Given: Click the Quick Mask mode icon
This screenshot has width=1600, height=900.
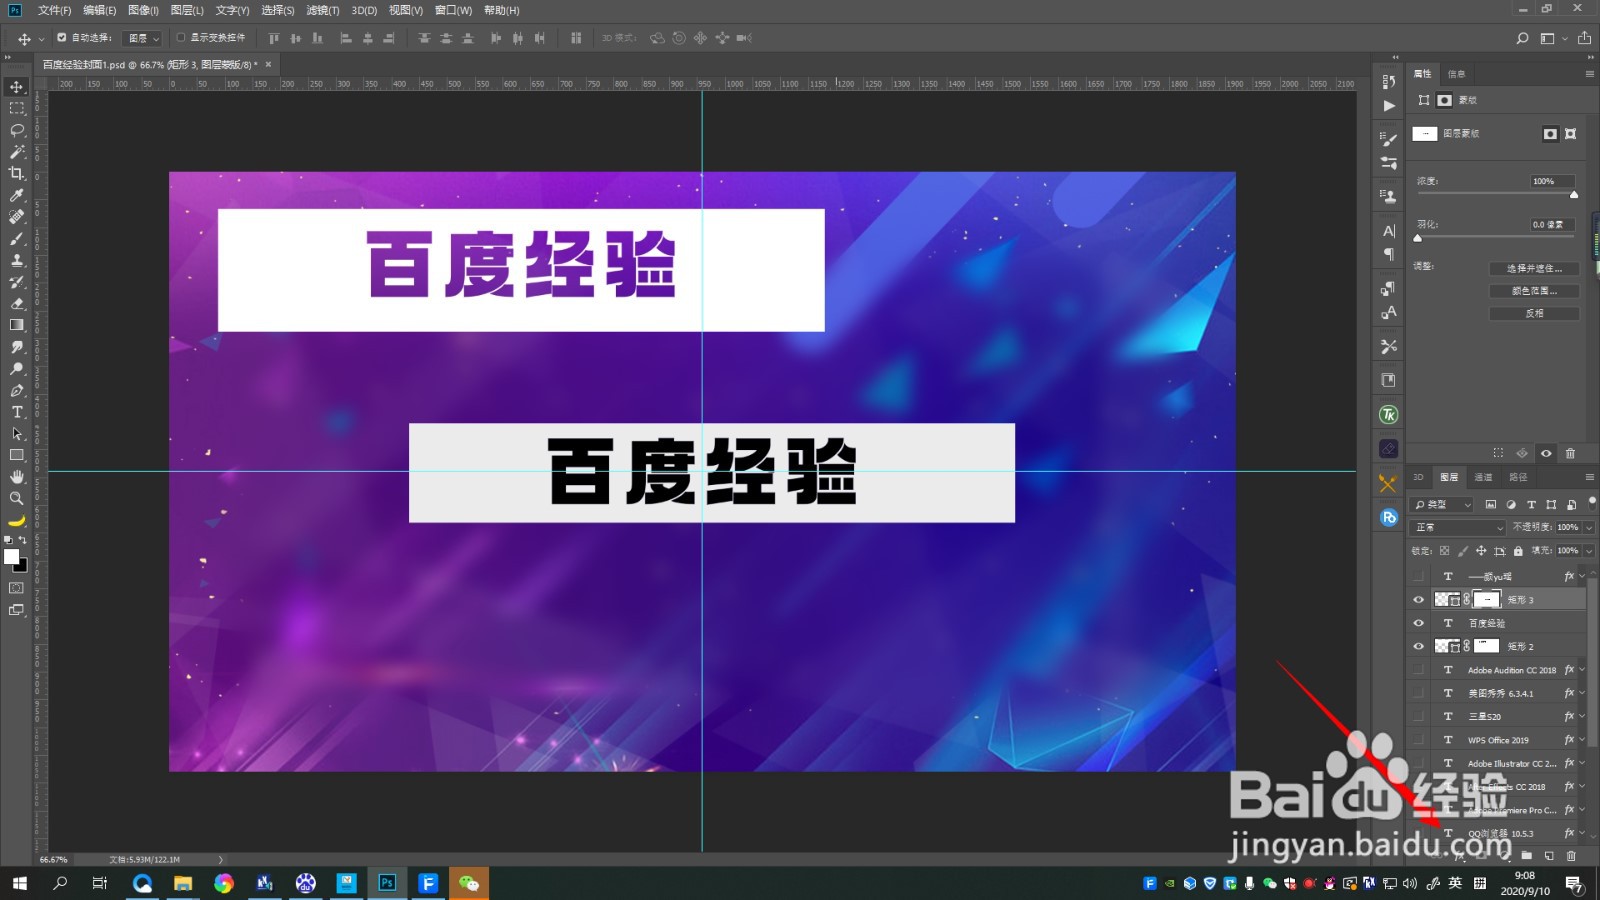Looking at the screenshot, I should [17, 588].
